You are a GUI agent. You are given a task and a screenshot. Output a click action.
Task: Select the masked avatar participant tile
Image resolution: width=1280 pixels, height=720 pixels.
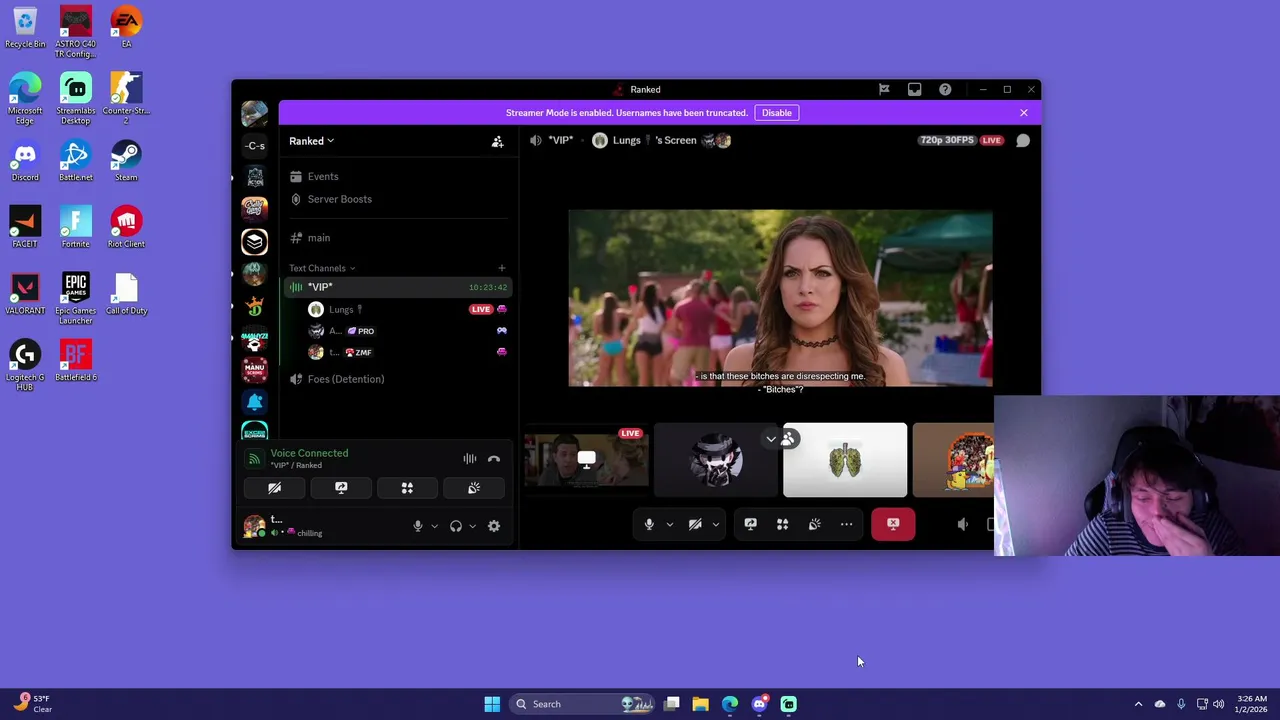(x=716, y=460)
